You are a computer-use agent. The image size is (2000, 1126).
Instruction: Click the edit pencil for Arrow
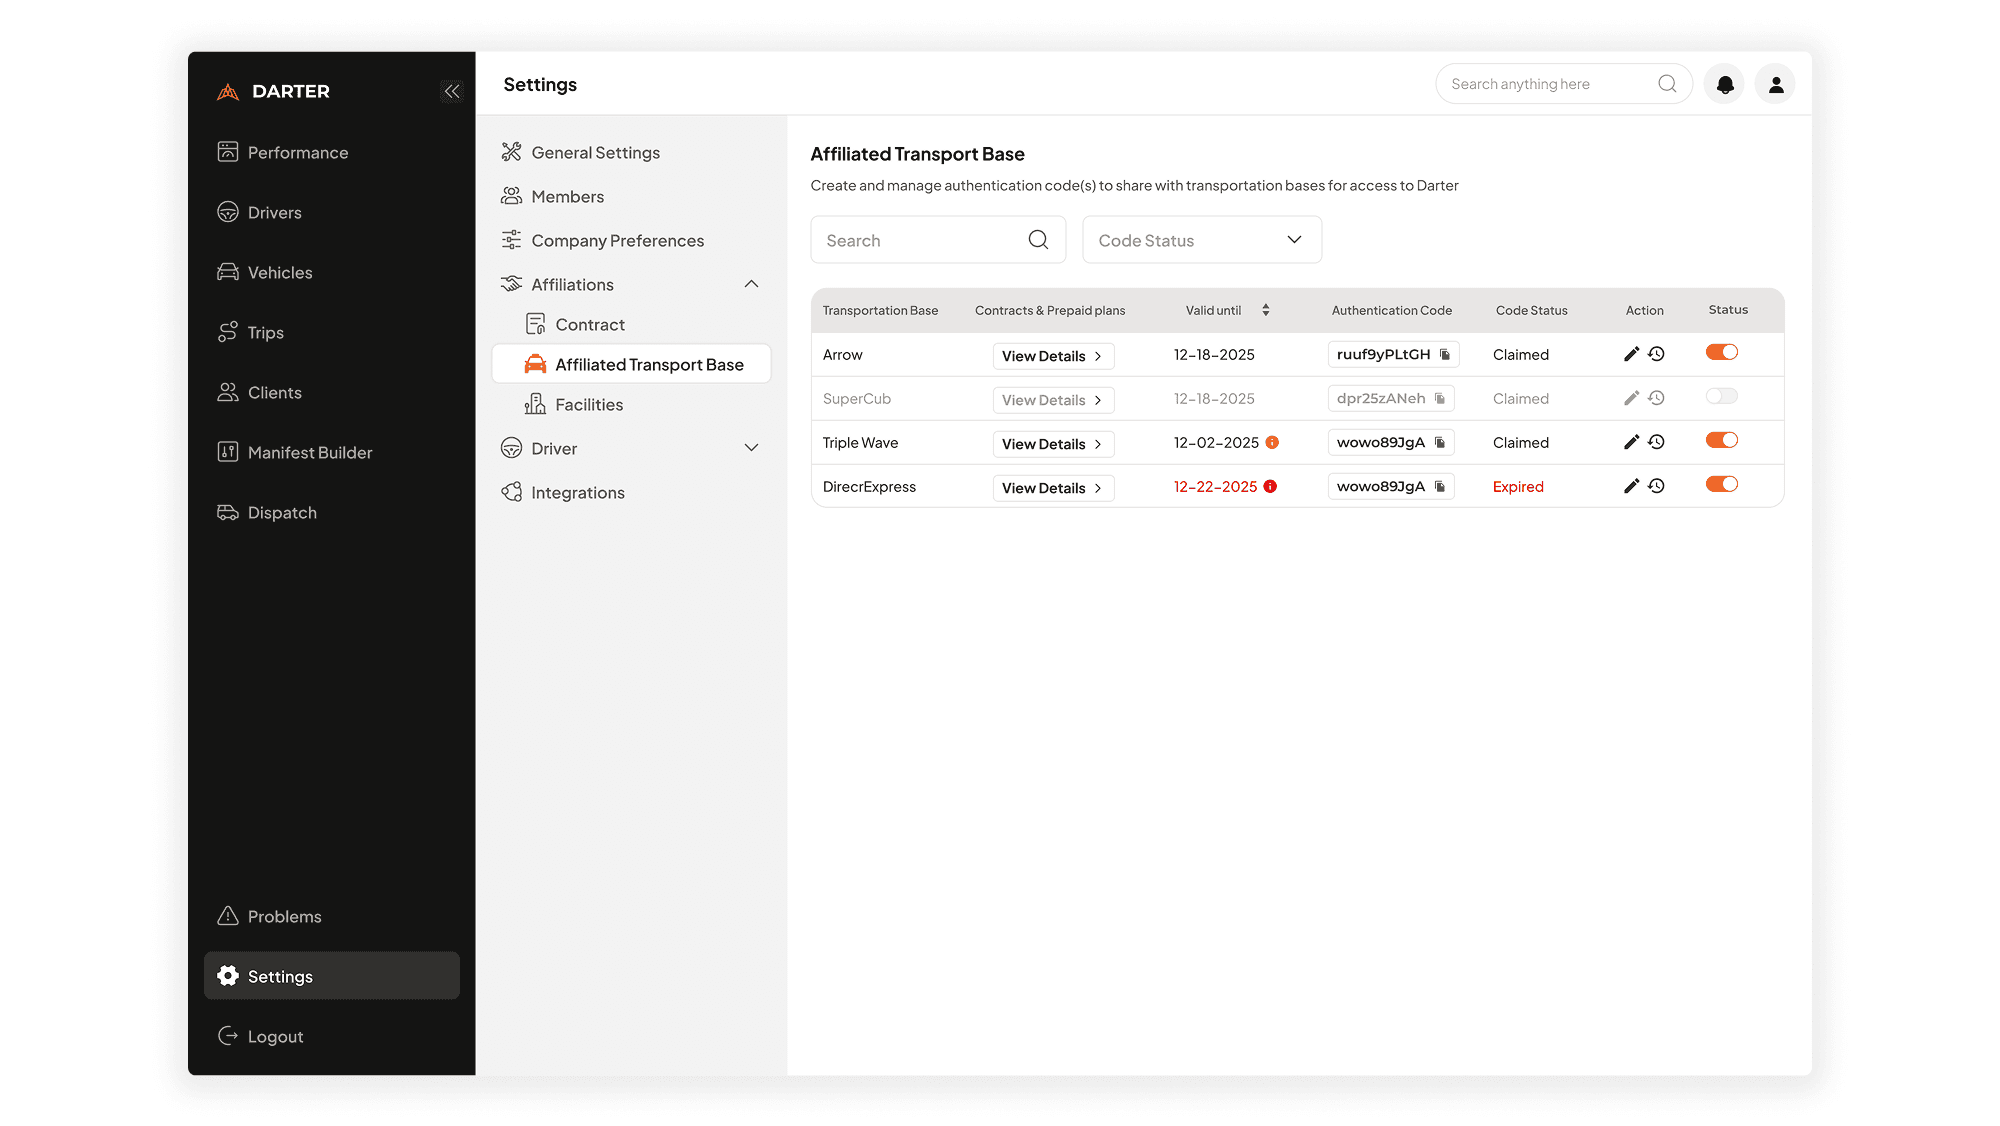[1631, 354]
